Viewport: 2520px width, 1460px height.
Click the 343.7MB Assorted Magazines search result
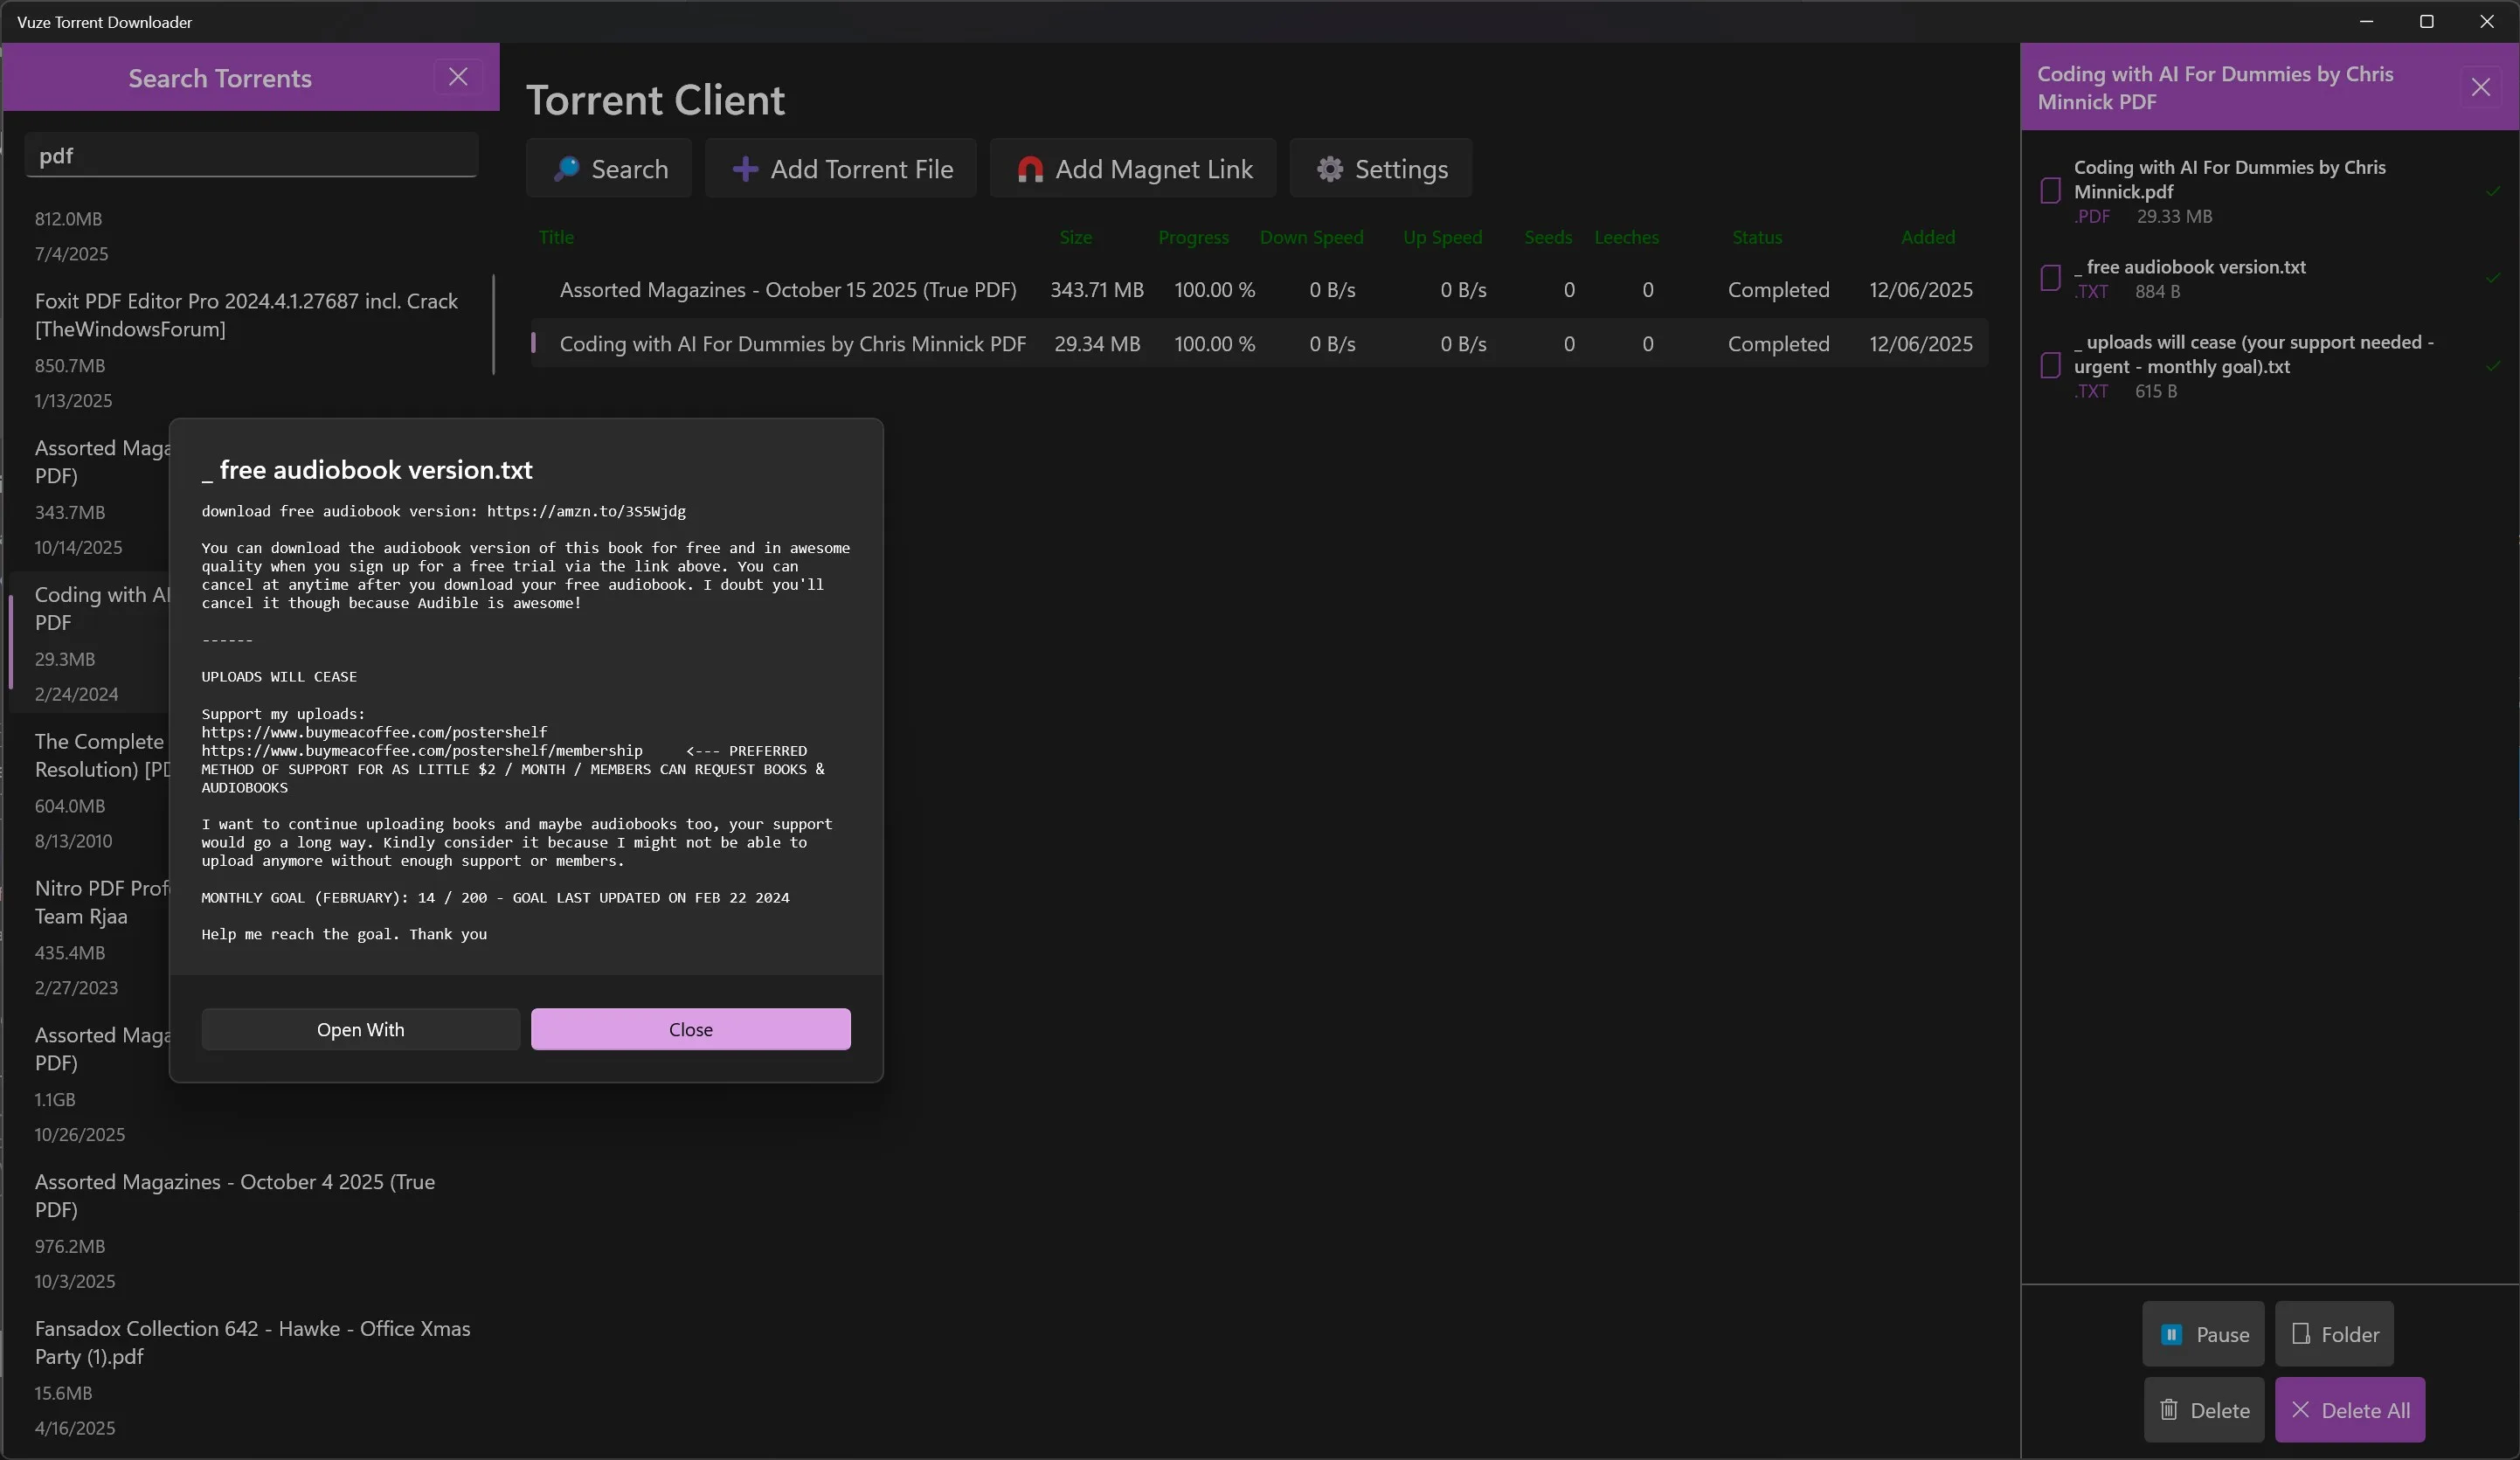click(90, 497)
